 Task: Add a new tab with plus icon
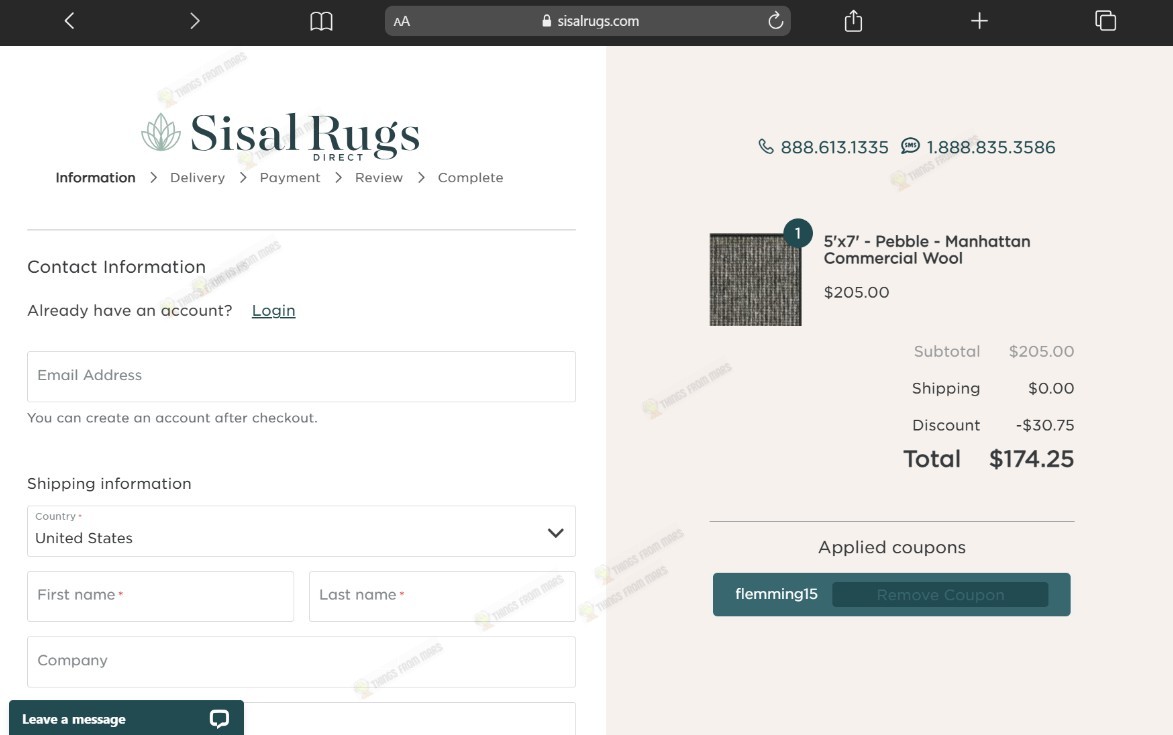[x=979, y=21]
